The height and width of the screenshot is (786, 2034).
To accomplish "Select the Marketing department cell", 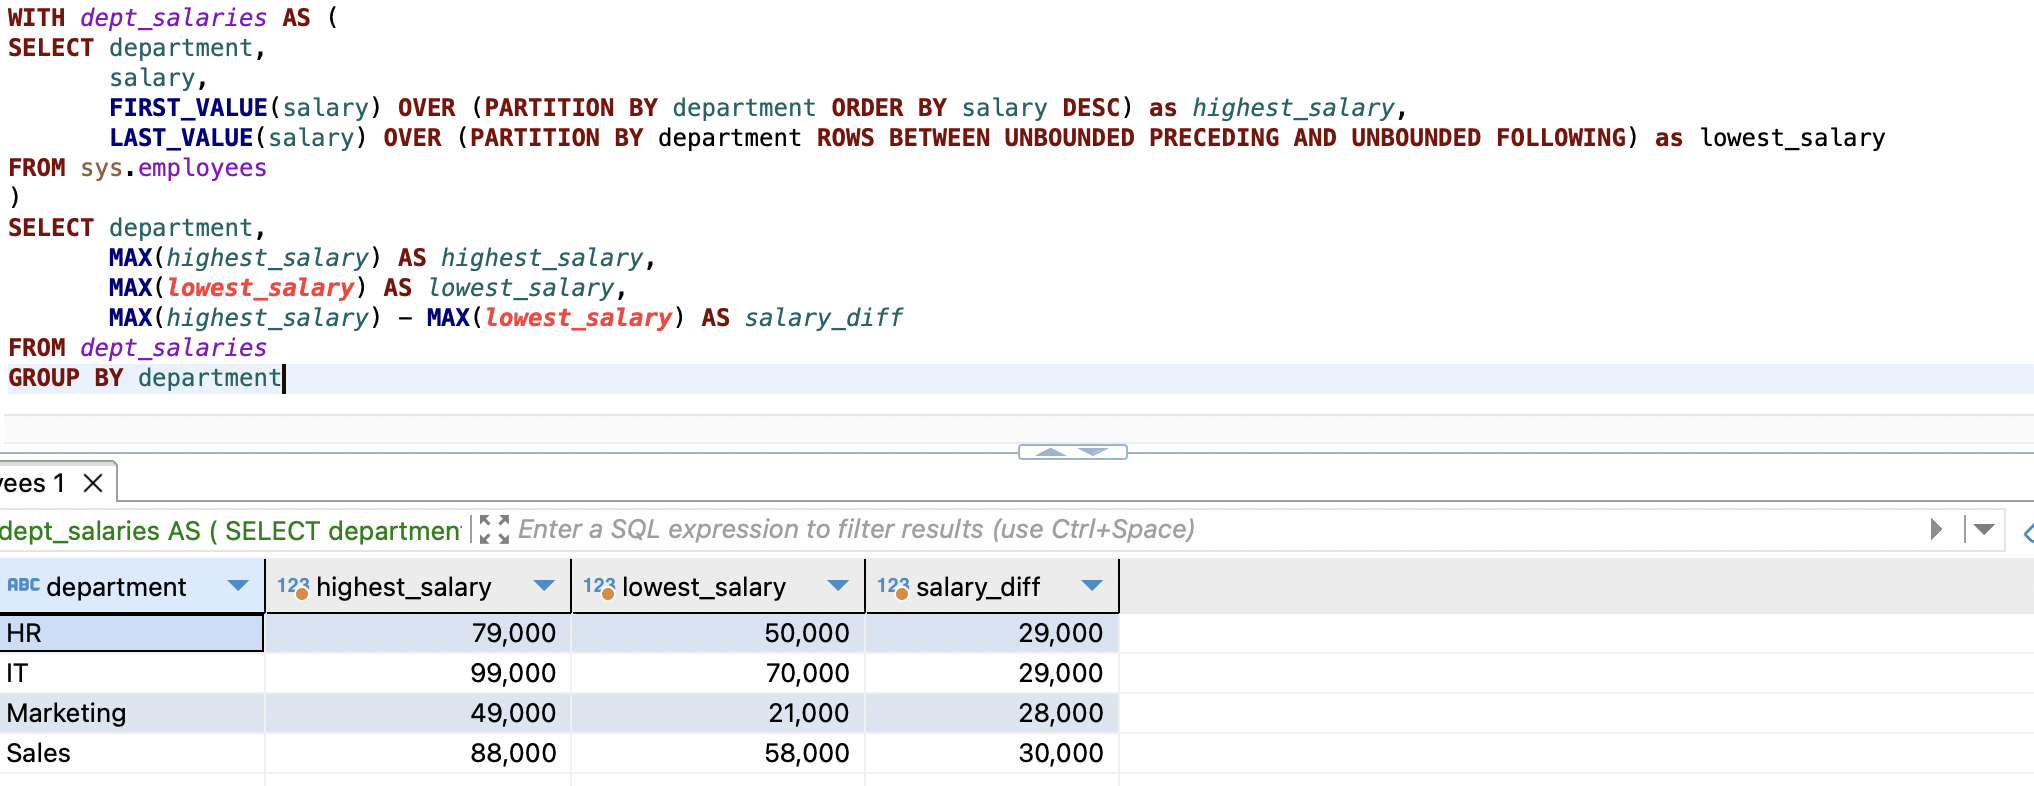I will click(131, 713).
